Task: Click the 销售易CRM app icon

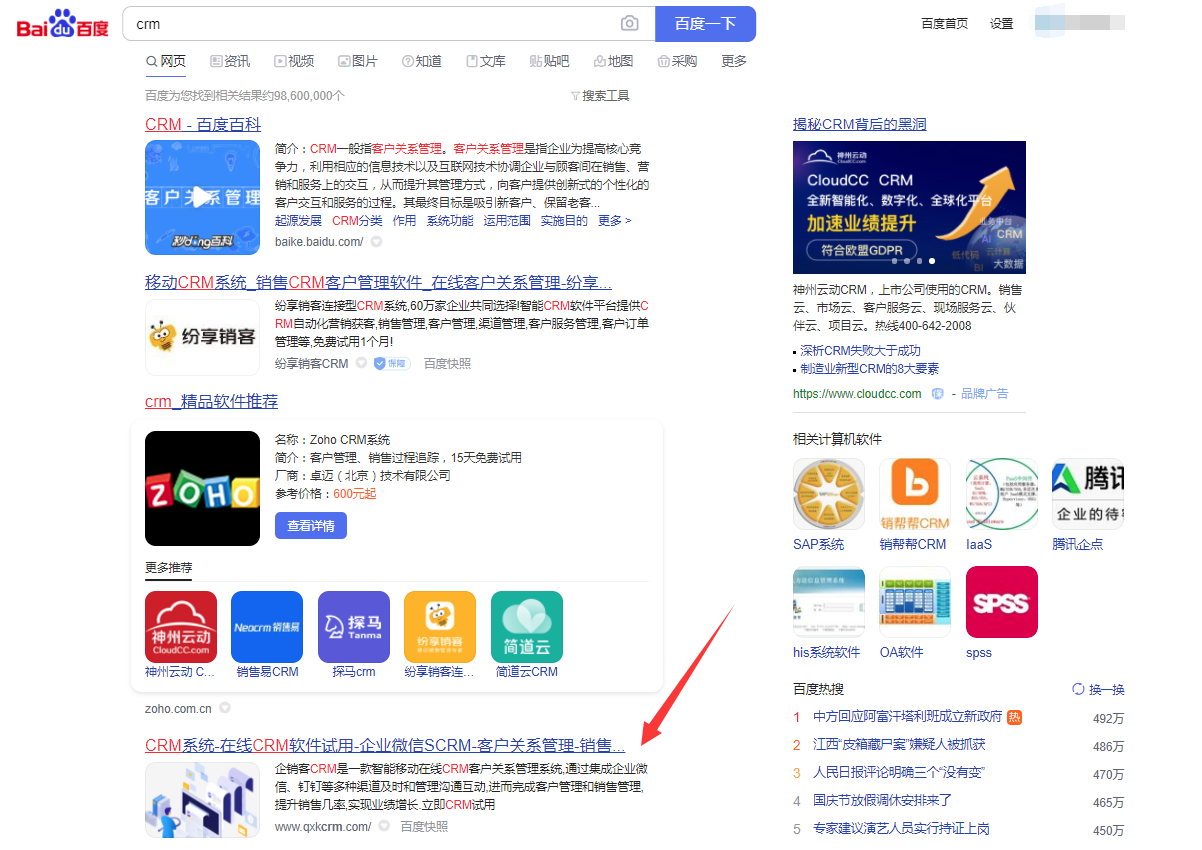Action: (x=267, y=627)
